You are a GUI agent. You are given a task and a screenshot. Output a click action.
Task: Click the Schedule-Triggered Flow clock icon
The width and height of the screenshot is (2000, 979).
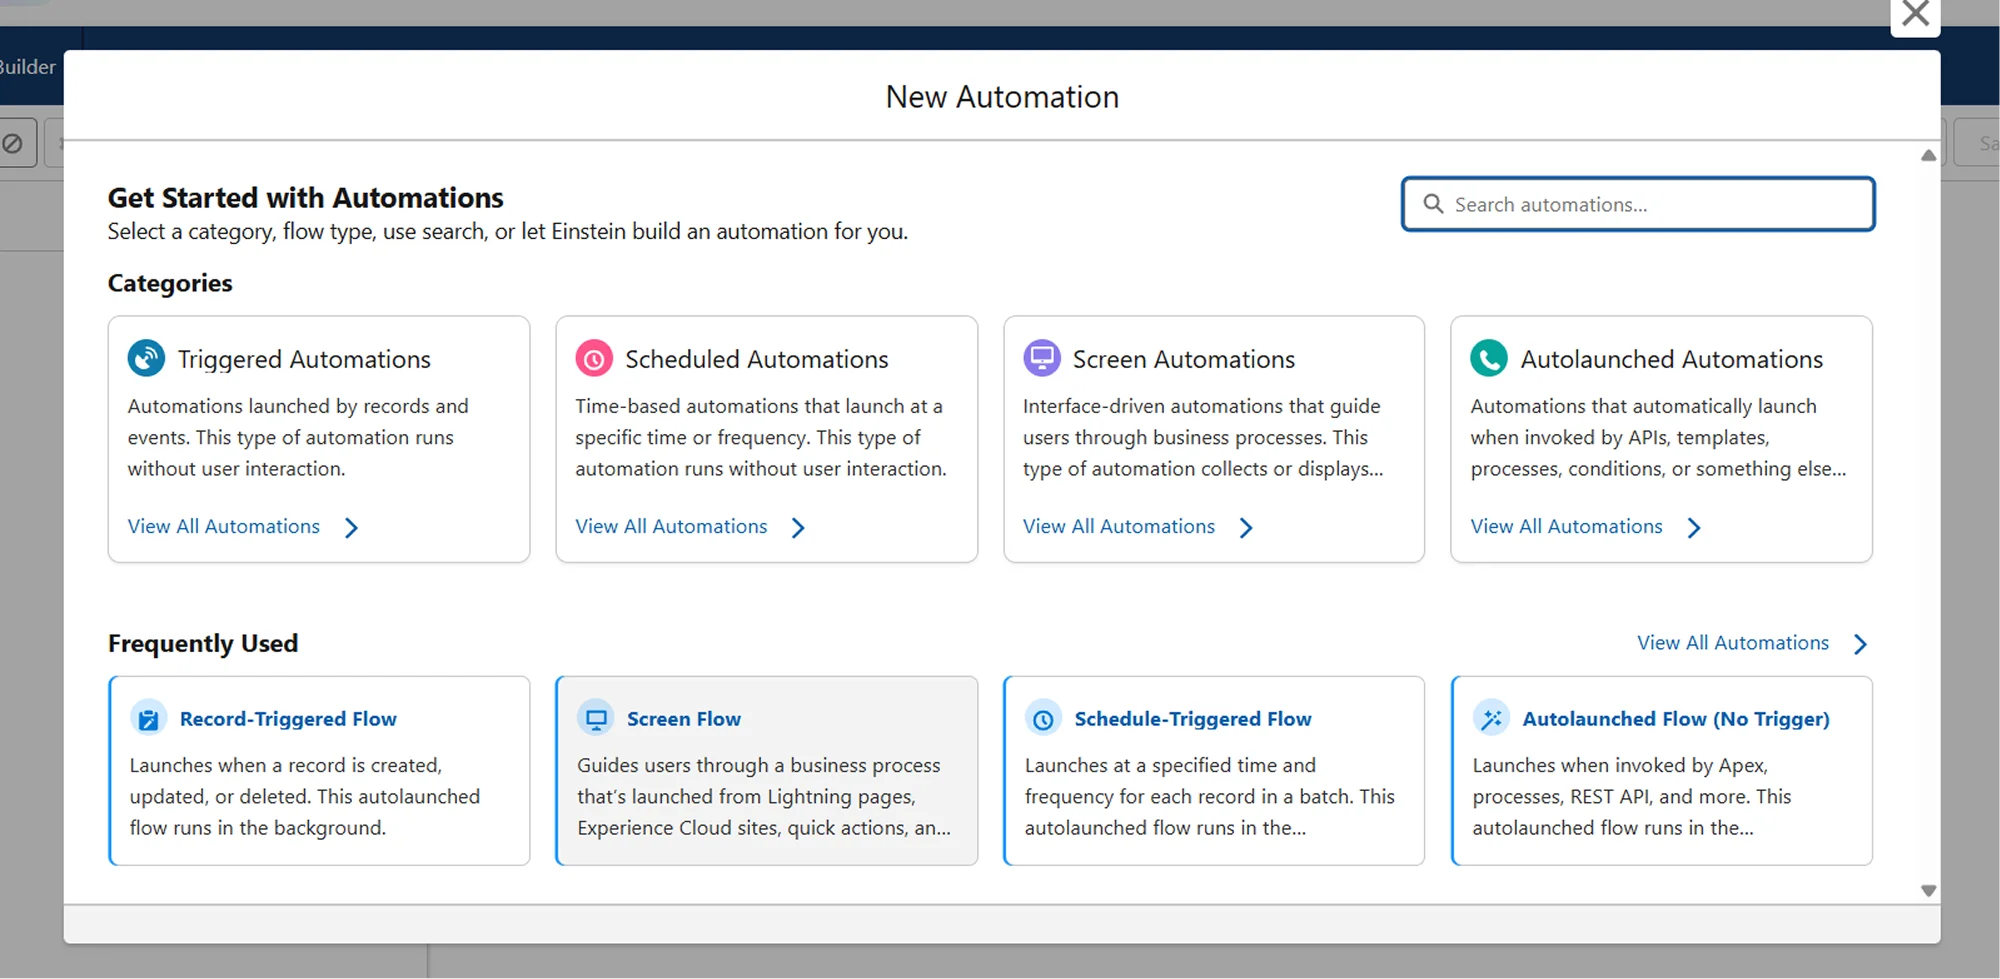pyautogui.click(x=1043, y=718)
